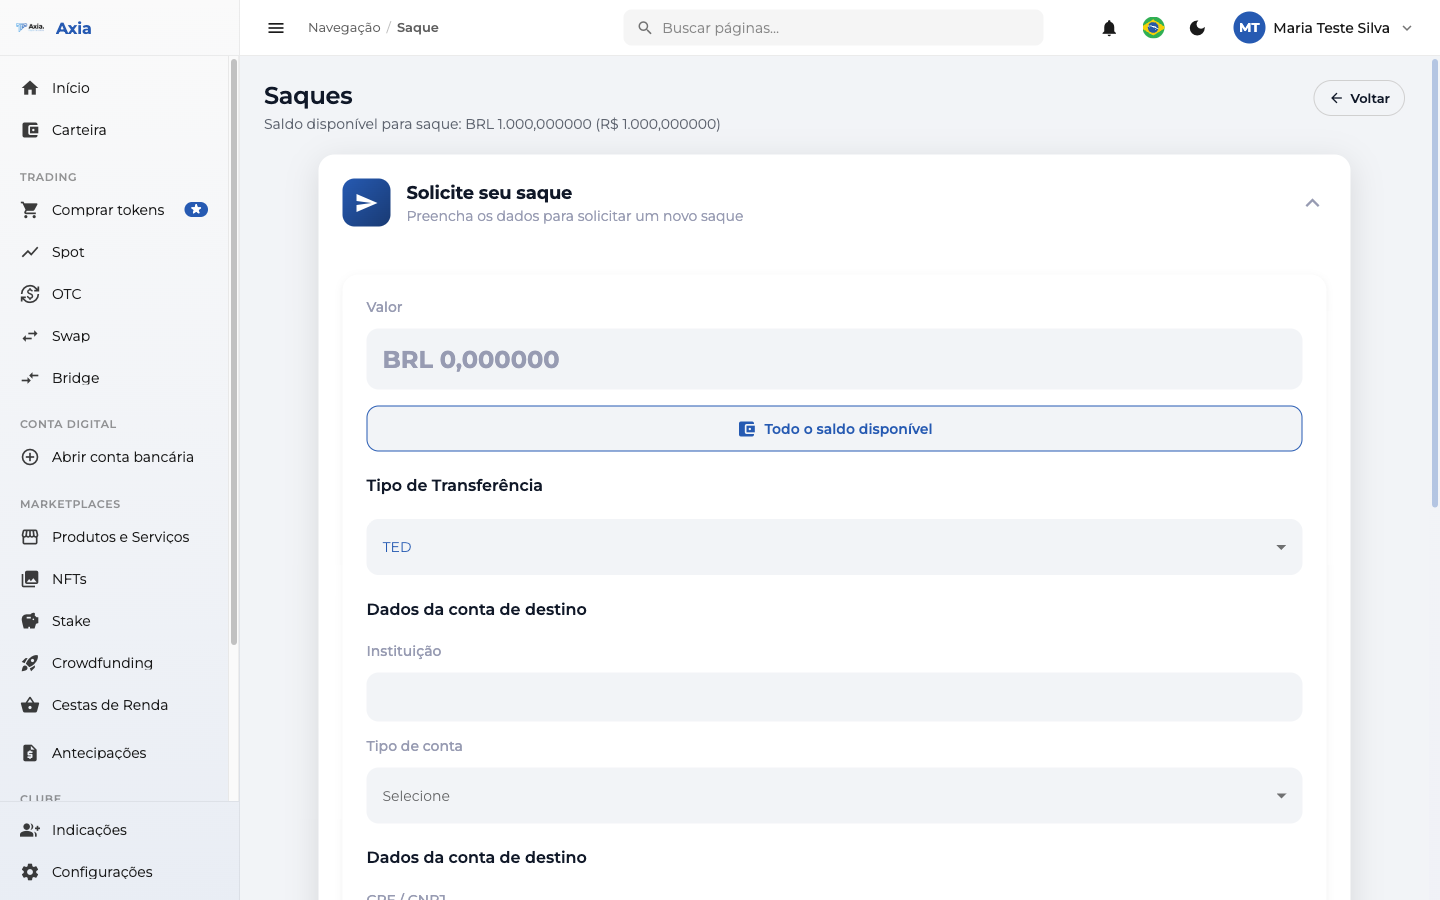Change language via Brazil flag icon

pyautogui.click(x=1153, y=28)
